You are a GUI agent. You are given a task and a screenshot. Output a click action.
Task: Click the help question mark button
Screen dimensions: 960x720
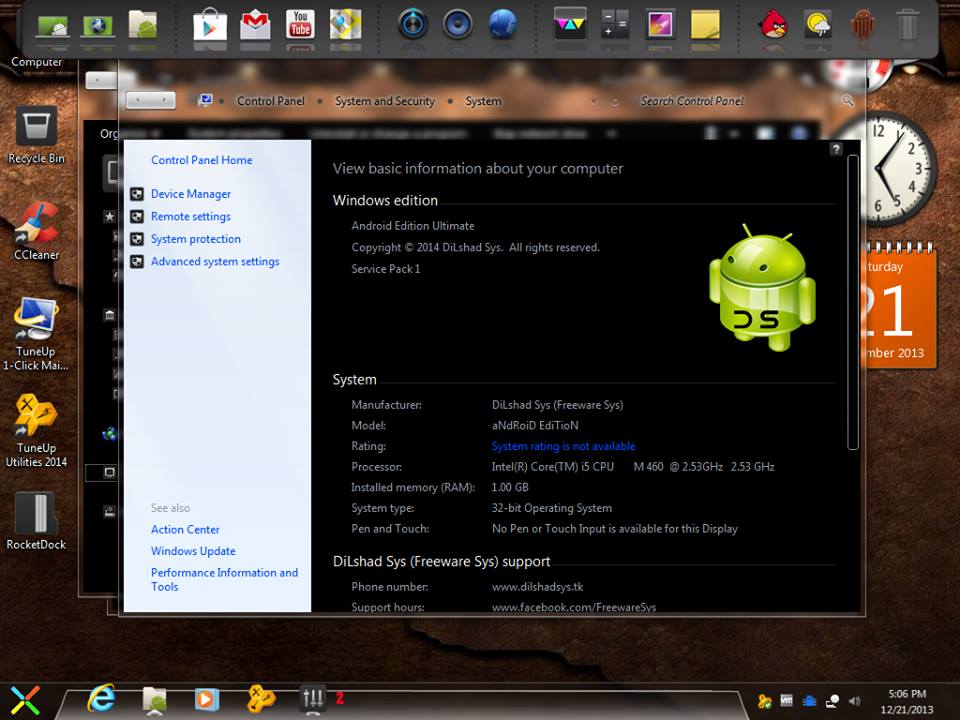(x=836, y=149)
